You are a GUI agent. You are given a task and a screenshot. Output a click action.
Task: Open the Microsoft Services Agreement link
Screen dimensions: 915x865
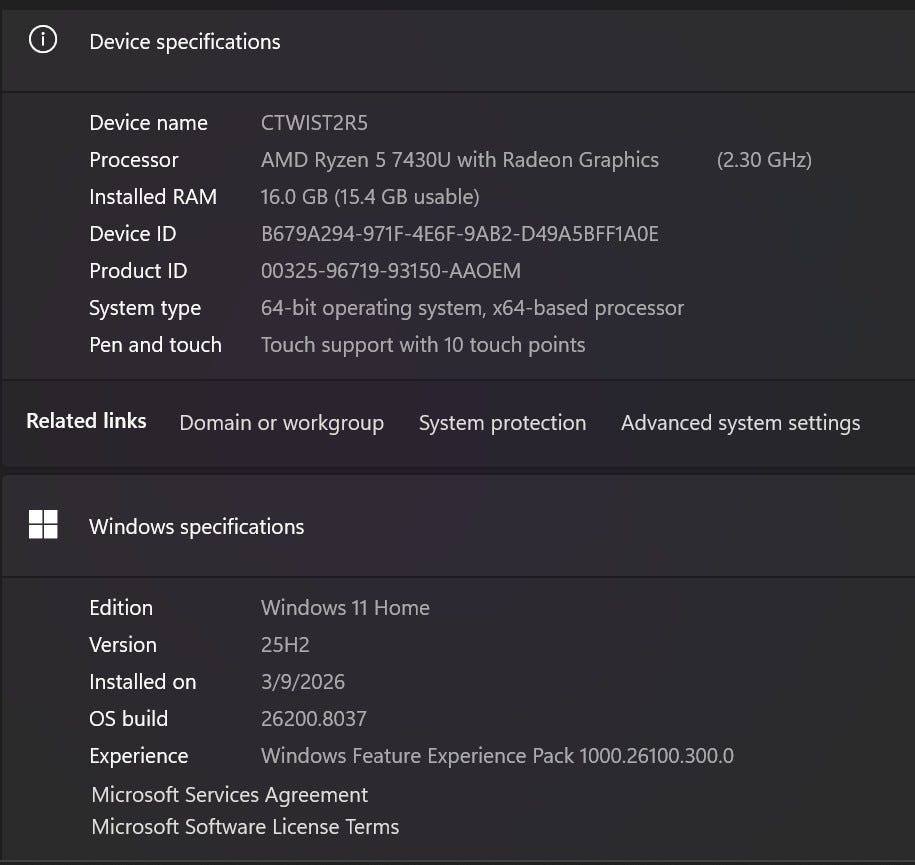click(229, 795)
